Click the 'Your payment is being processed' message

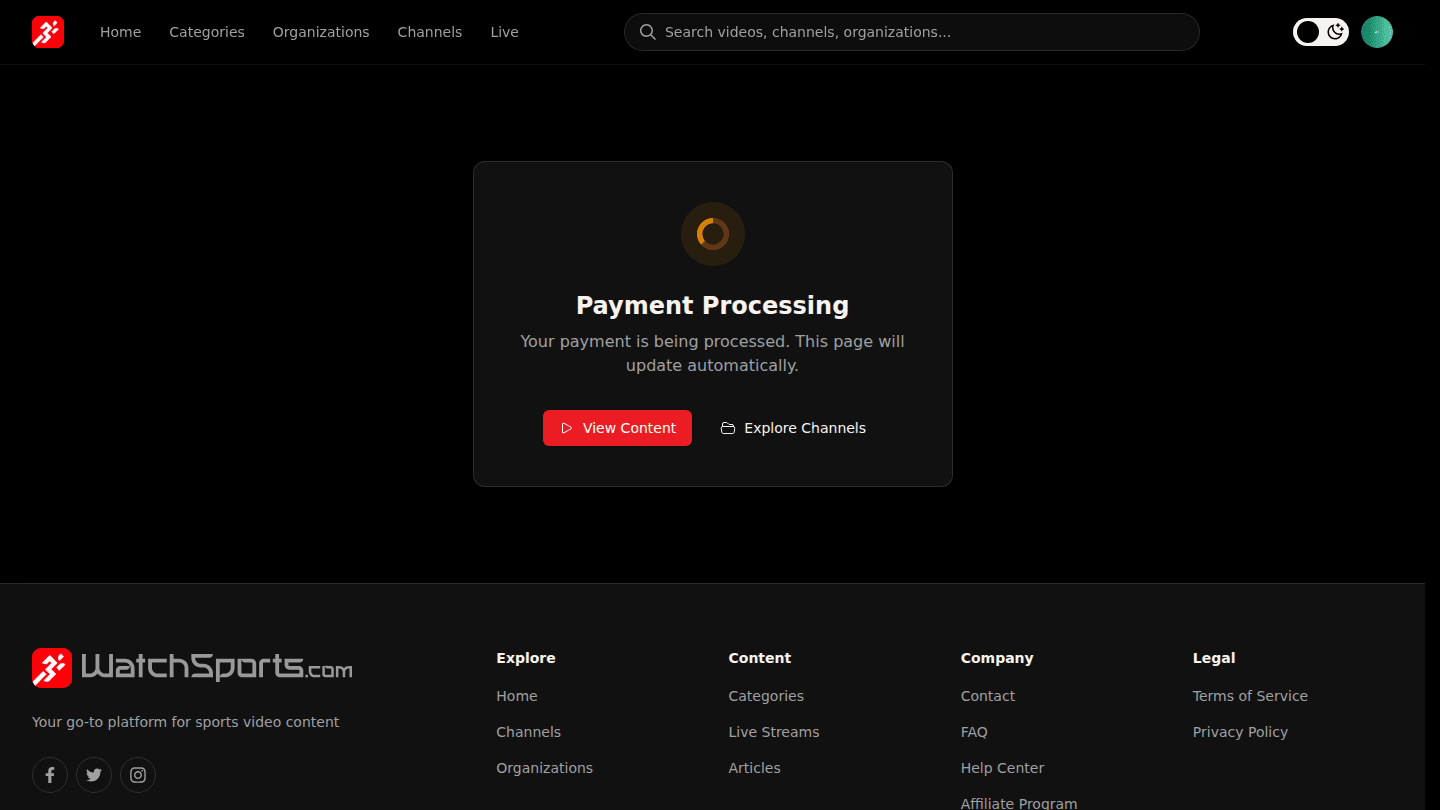click(713, 353)
